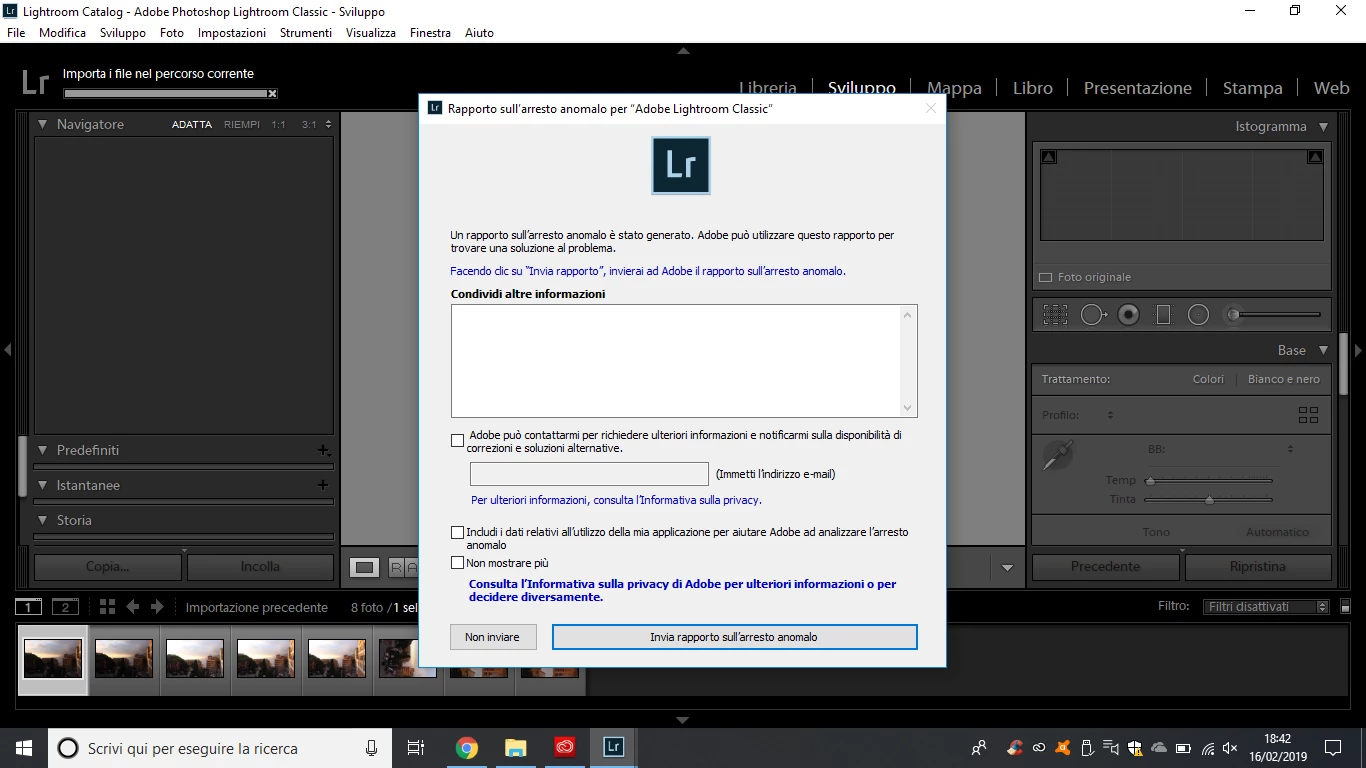Open the Sviluppo menu

[x=123, y=33]
